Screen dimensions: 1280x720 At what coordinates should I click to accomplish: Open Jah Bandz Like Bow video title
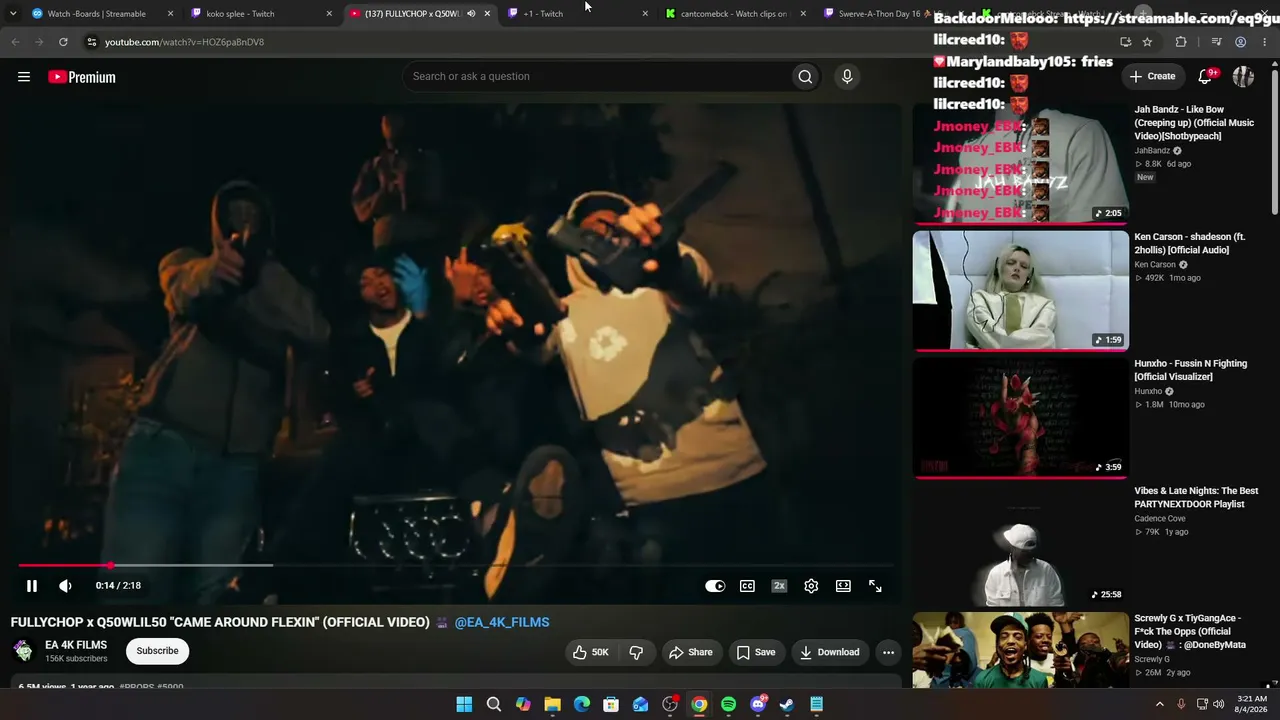coord(1194,122)
